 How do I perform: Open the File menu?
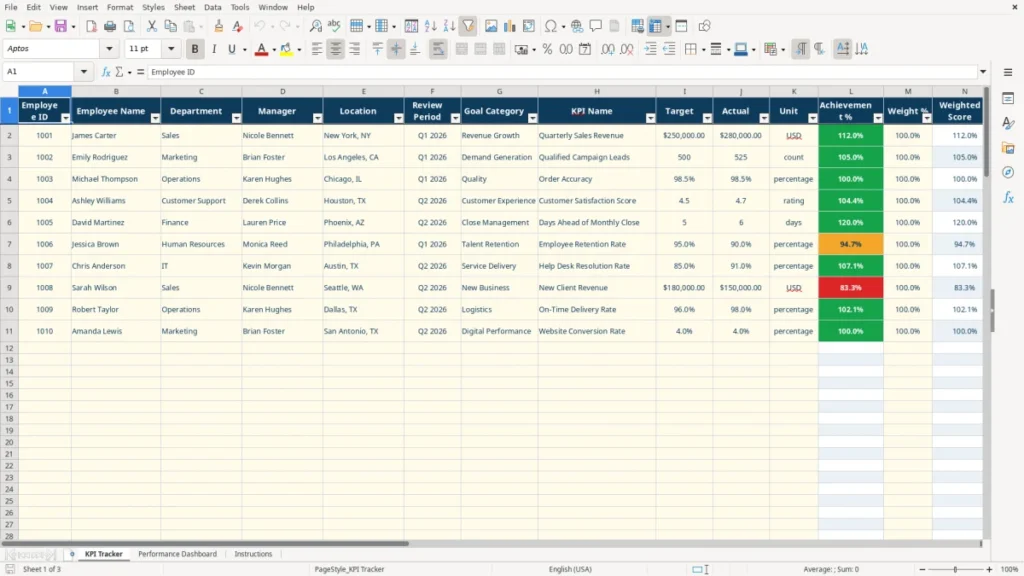point(11,7)
